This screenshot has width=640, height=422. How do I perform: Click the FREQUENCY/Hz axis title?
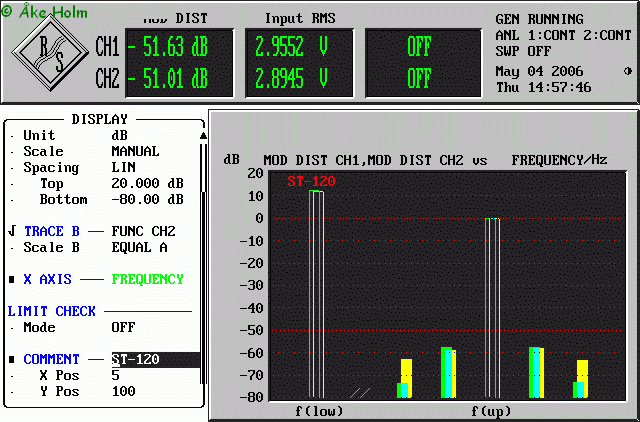point(560,160)
